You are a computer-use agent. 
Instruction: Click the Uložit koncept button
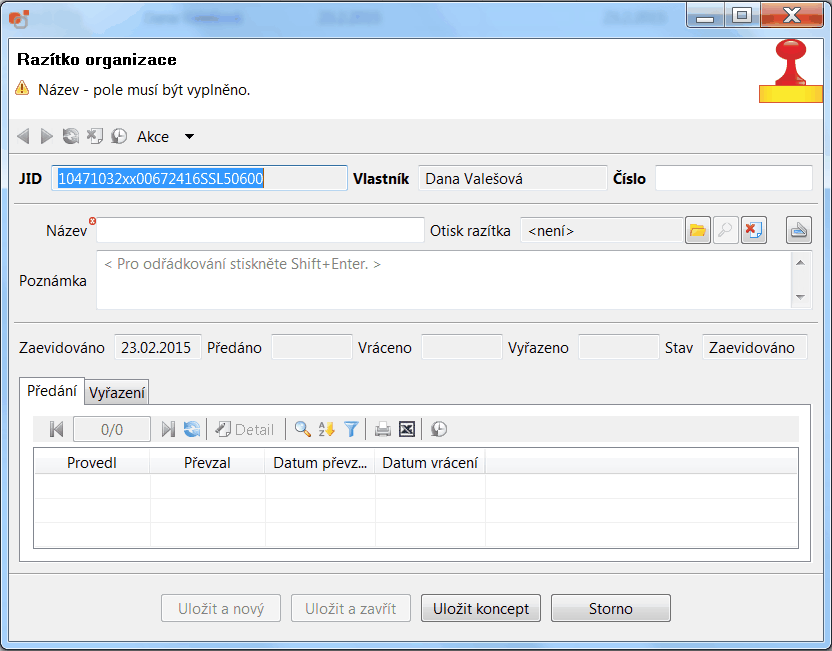[x=481, y=608]
